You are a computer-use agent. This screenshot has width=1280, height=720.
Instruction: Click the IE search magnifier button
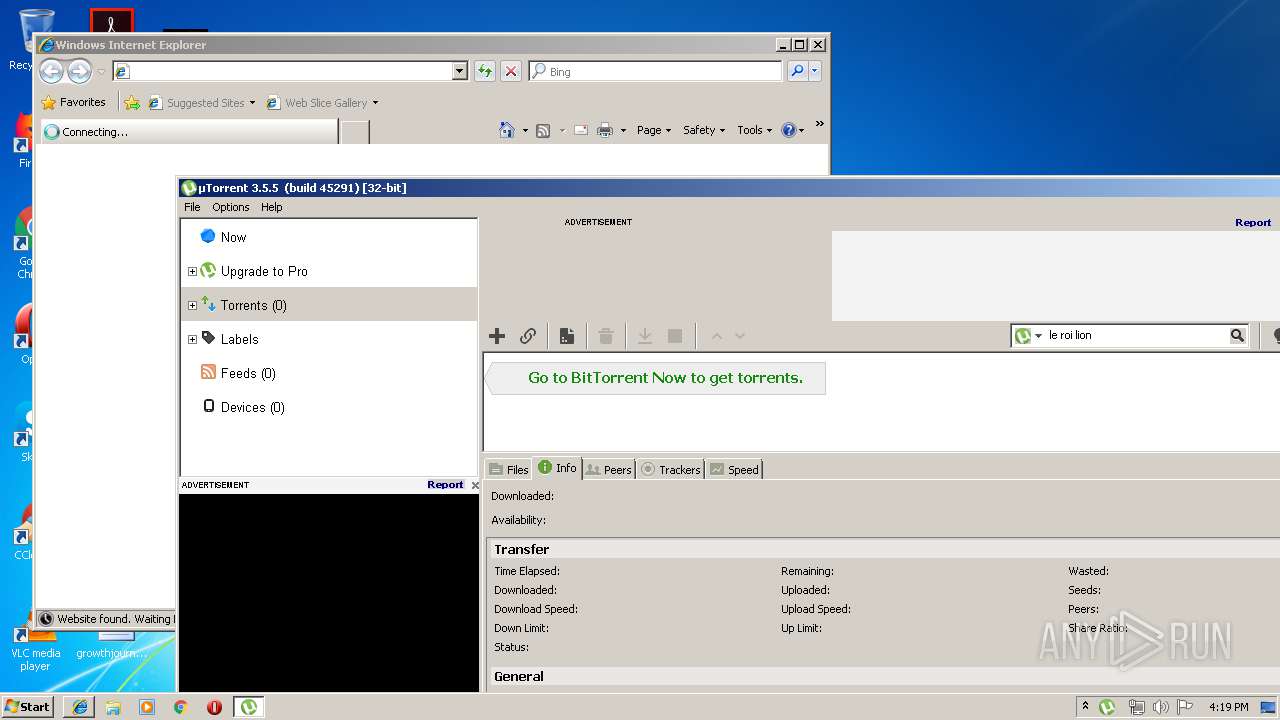pyautogui.click(x=797, y=71)
